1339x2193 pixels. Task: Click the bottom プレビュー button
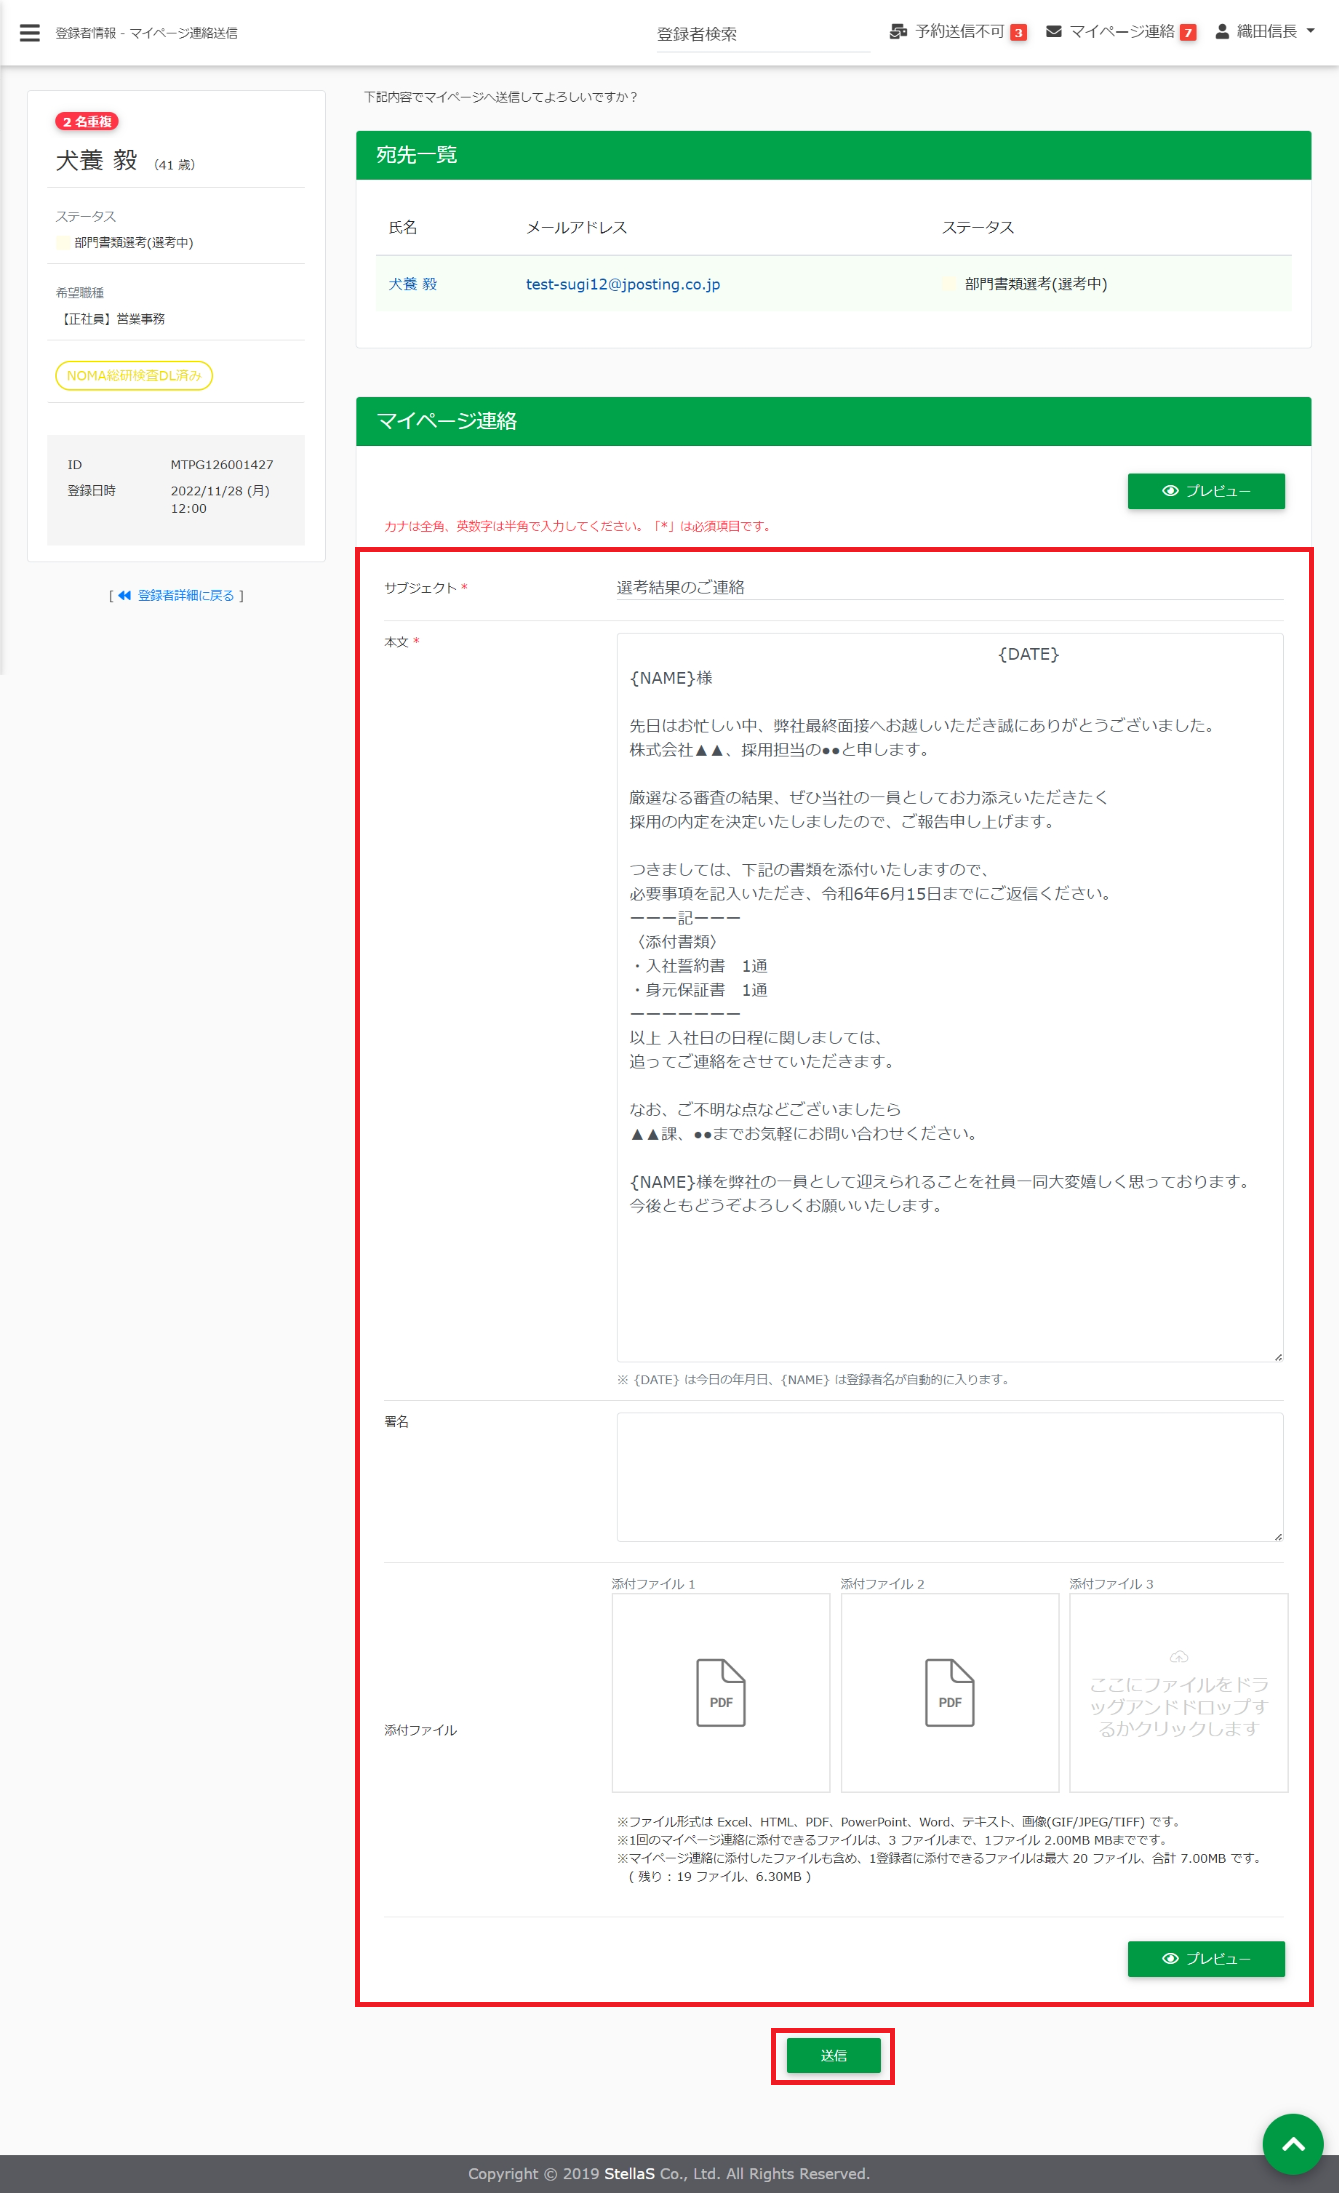coord(1205,1958)
